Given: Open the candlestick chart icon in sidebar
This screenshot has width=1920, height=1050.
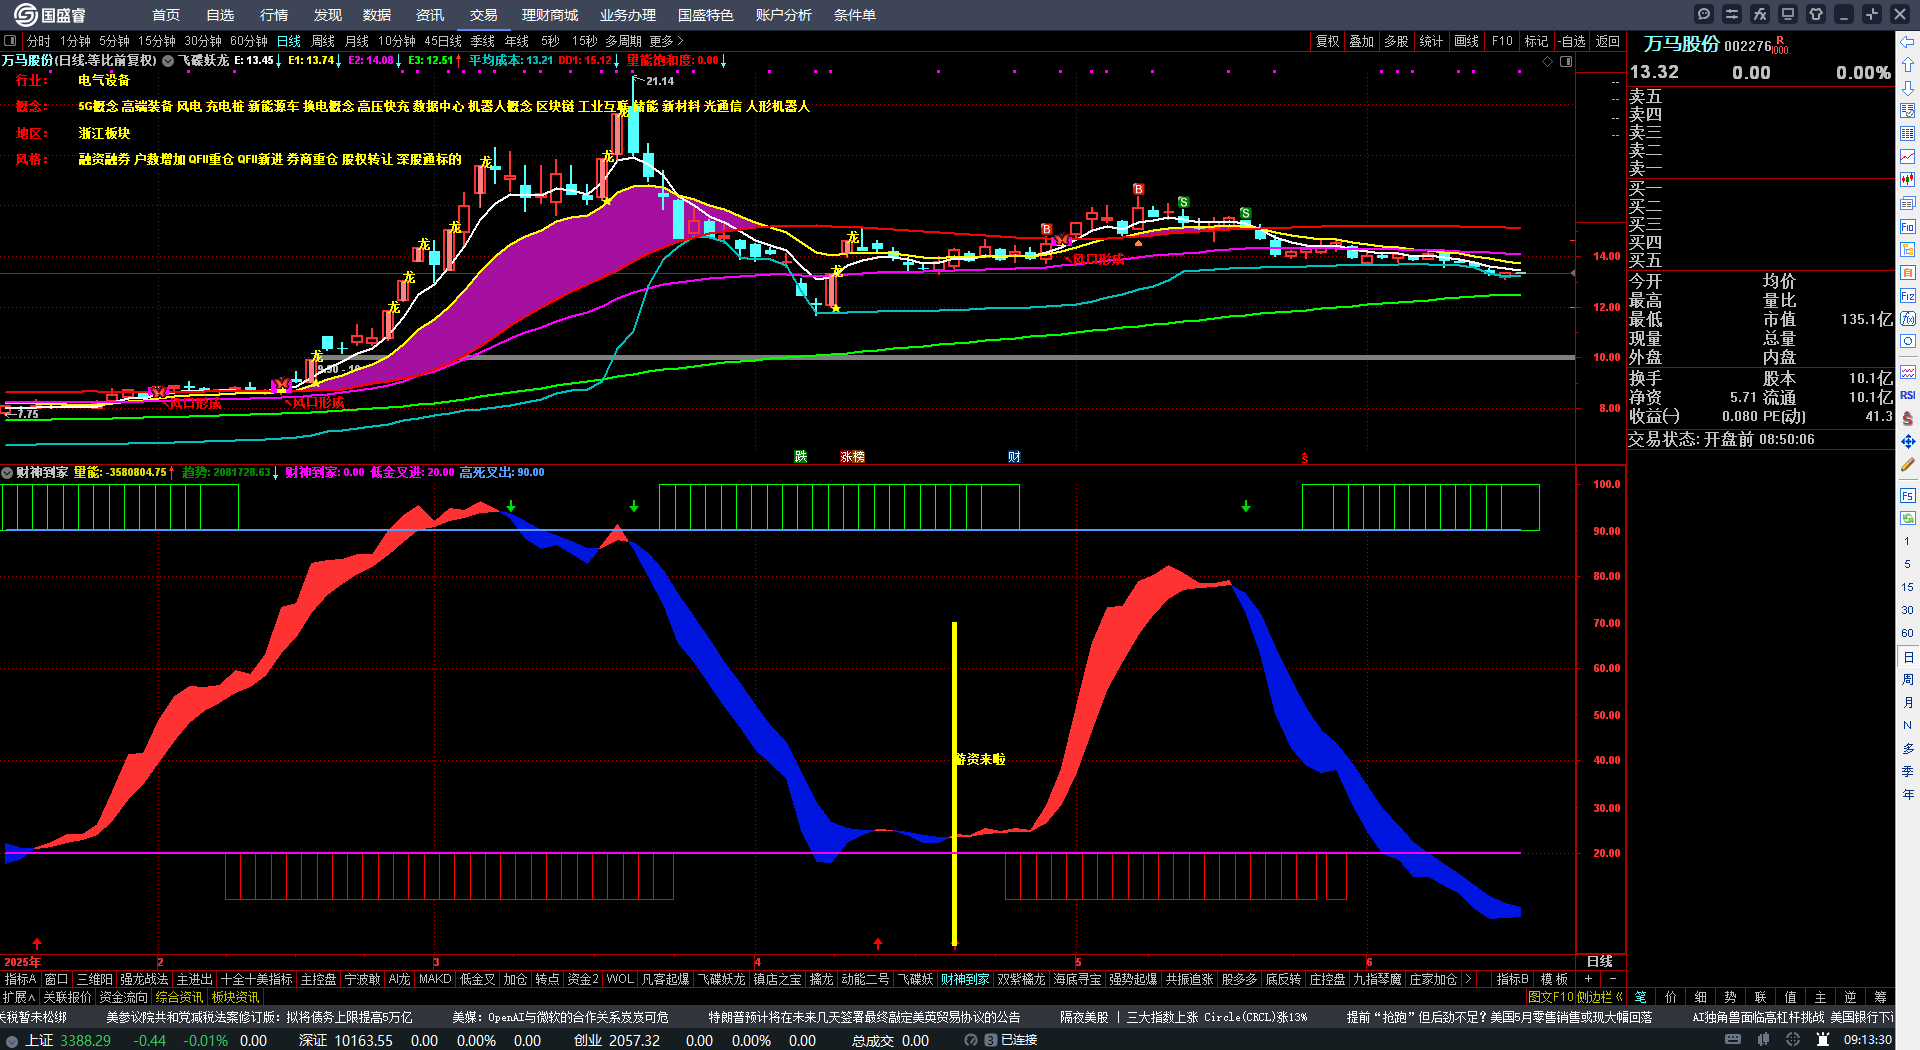Looking at the screenshot, I should [x=1908, y=180].
